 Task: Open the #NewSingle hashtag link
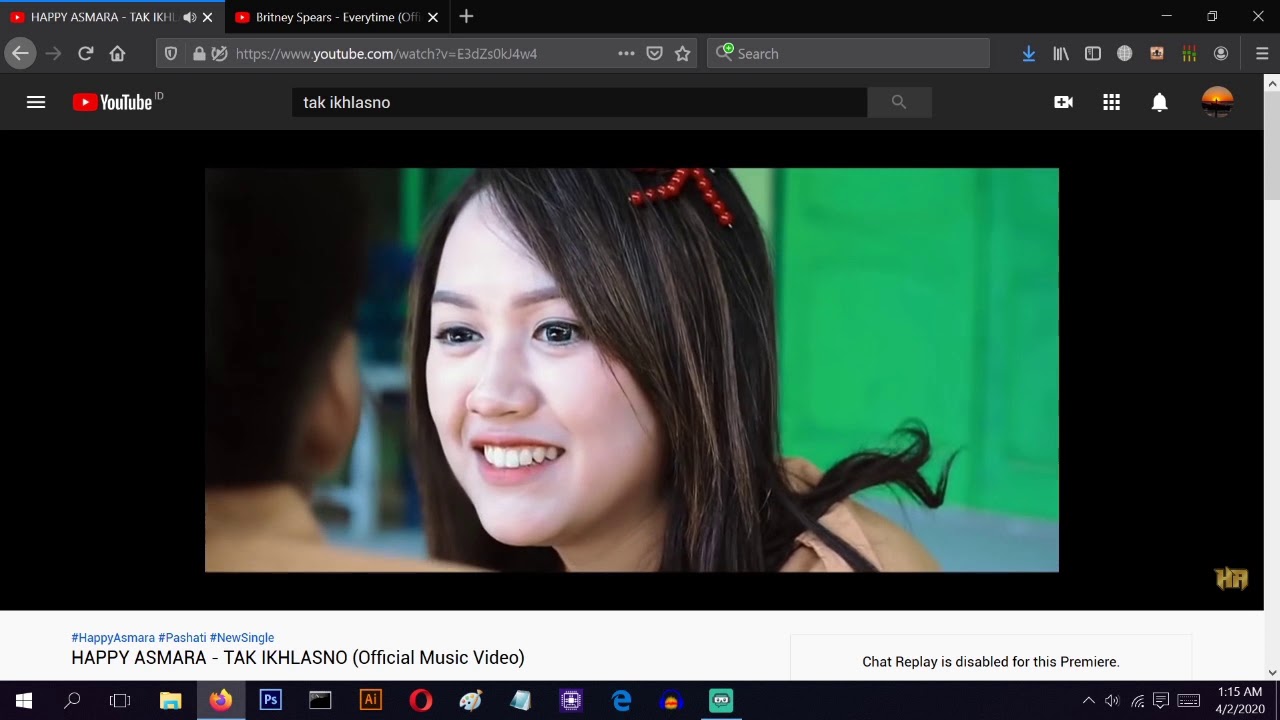(x=242, y=638)
